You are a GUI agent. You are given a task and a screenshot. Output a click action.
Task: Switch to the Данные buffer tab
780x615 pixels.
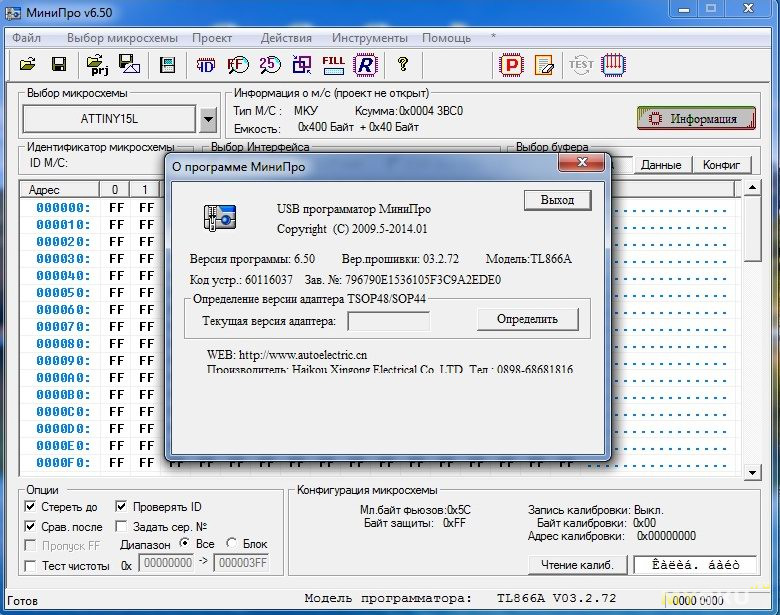coord(661,165)
